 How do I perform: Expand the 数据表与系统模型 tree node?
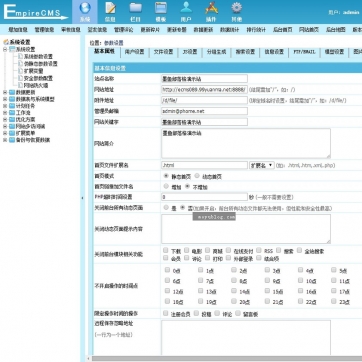pos(5,99)
